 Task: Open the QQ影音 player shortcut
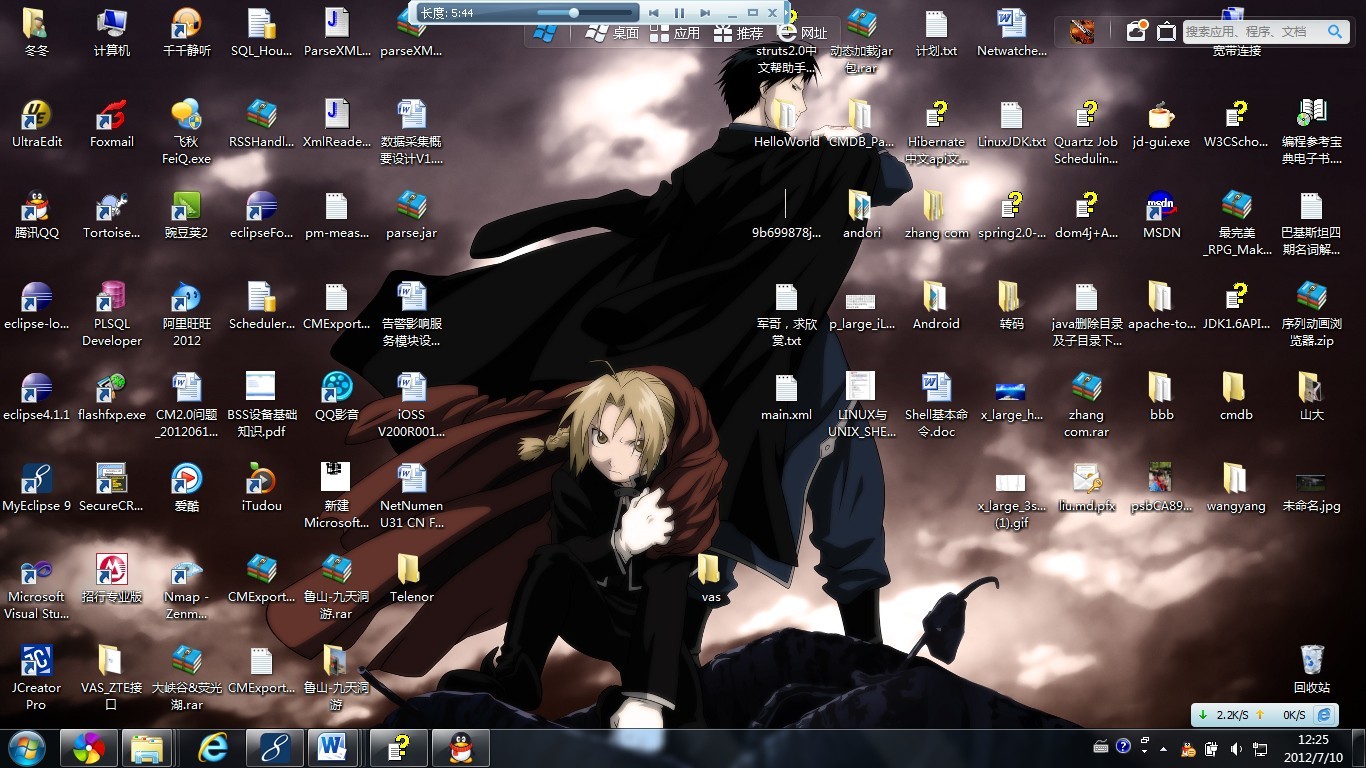[x=337, y=397]
